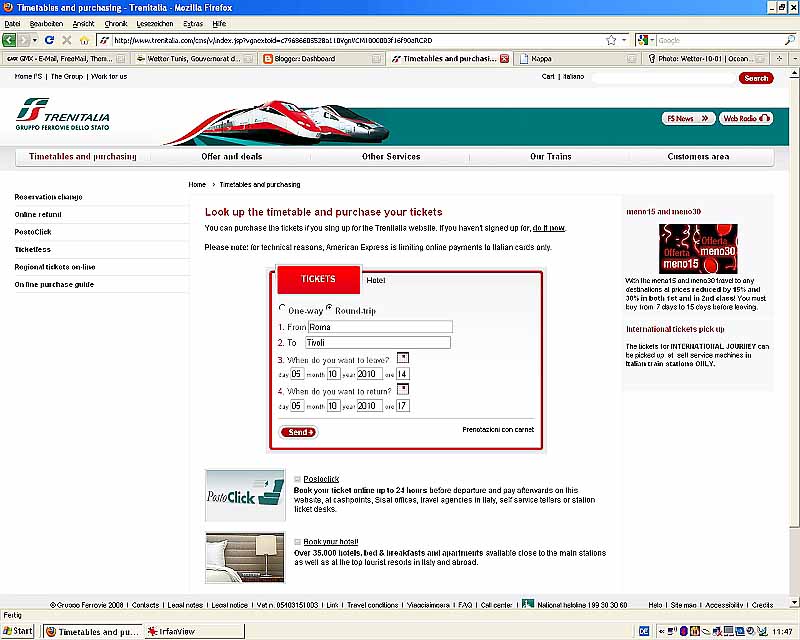The height and width of the screenshot is (640, 800).
Task: Click the red Send button
Action: point(299,432)
